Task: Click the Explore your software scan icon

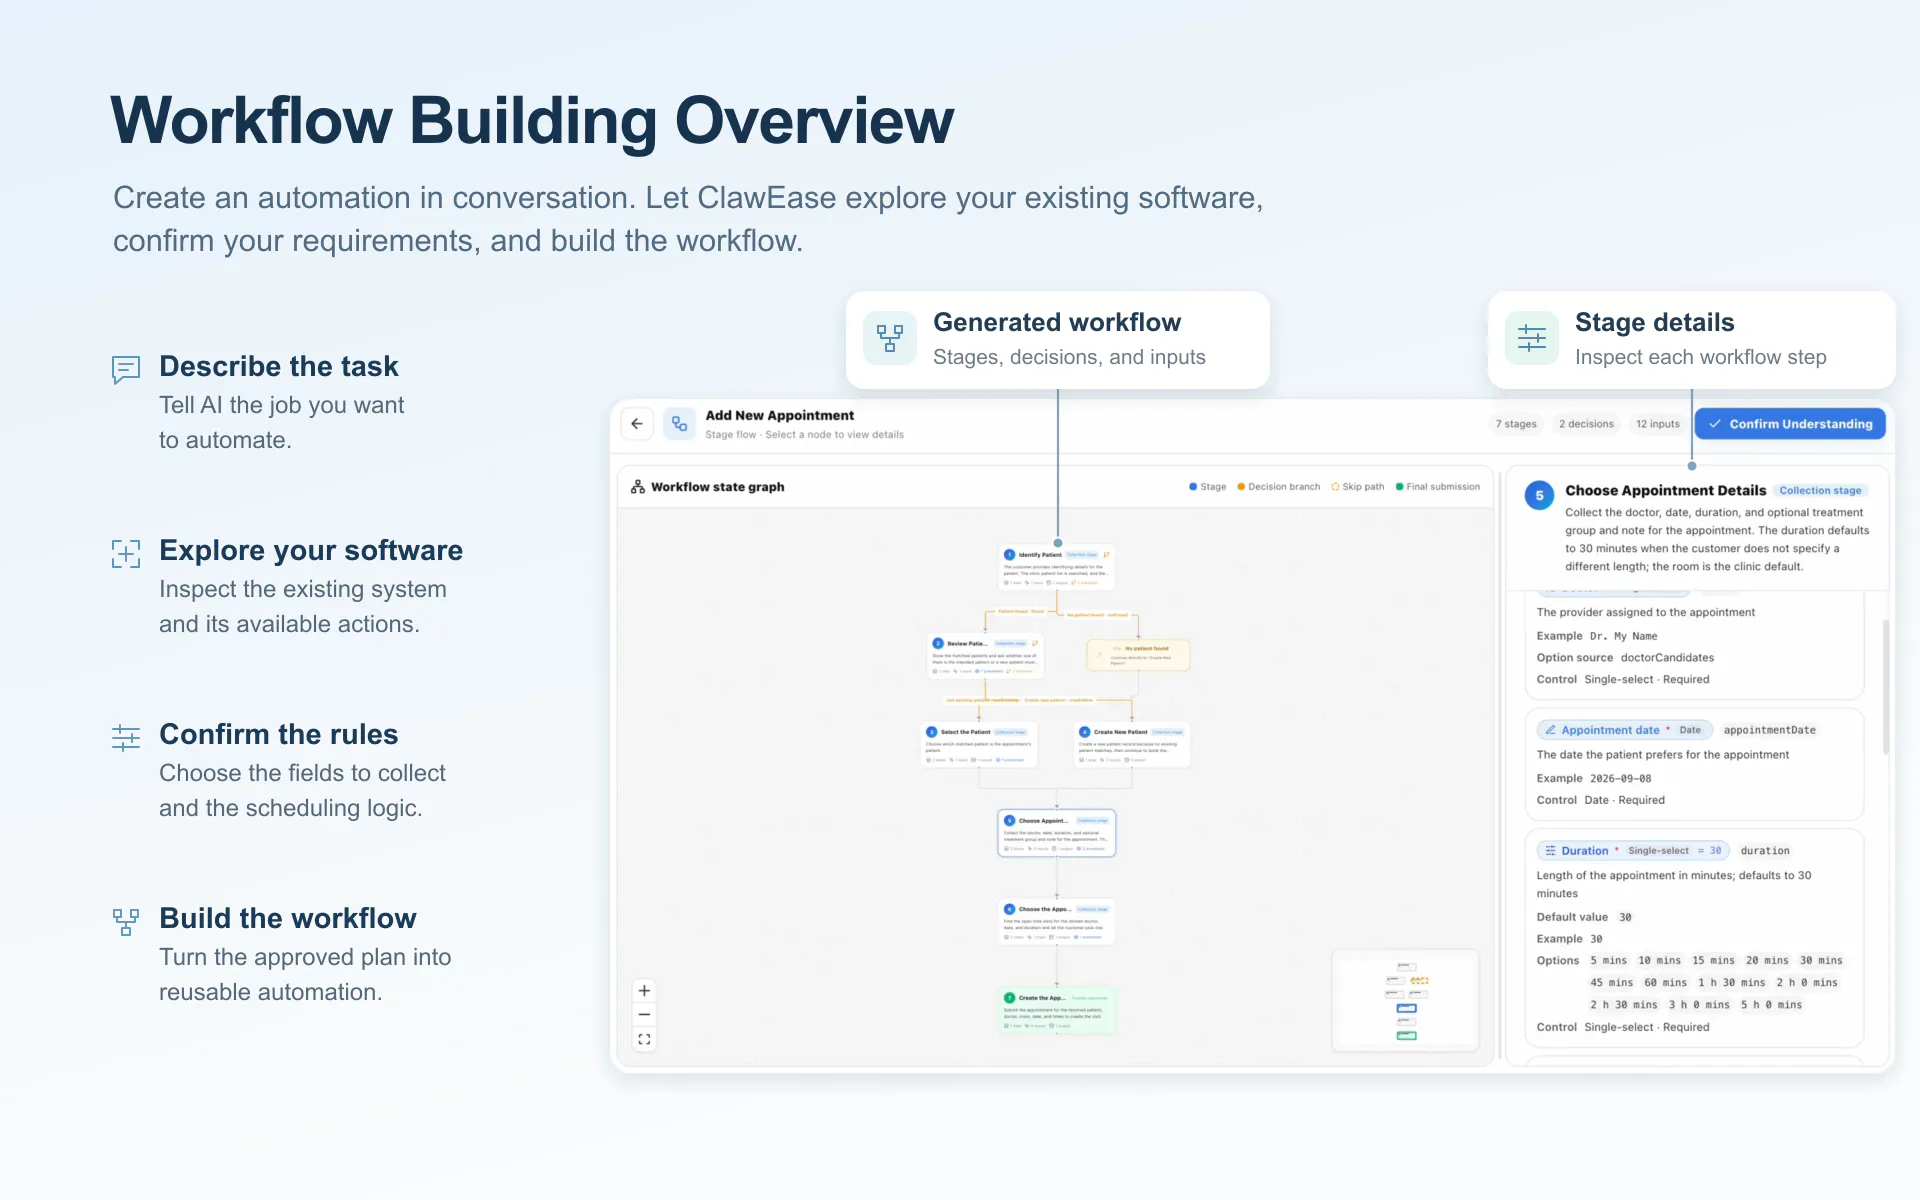Action: pyautogui.click(x=126, y=554)
